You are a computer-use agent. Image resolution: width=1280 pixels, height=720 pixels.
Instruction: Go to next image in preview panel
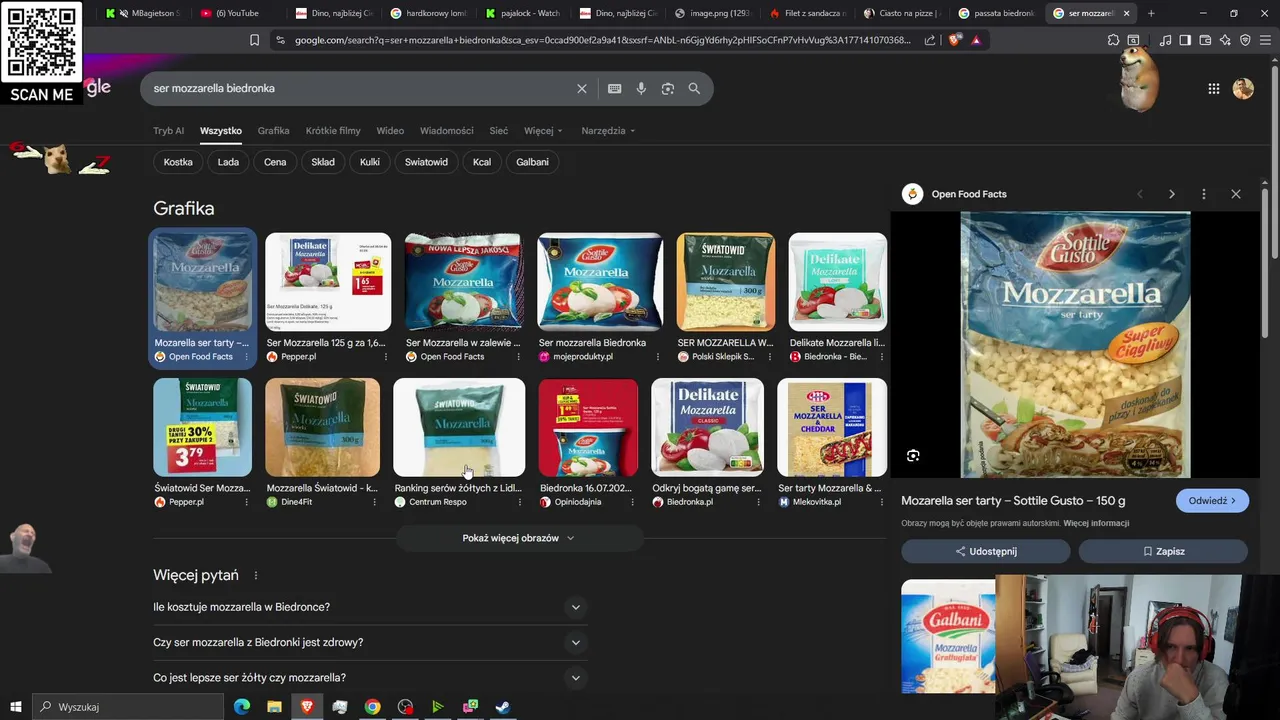[1172, 194]
